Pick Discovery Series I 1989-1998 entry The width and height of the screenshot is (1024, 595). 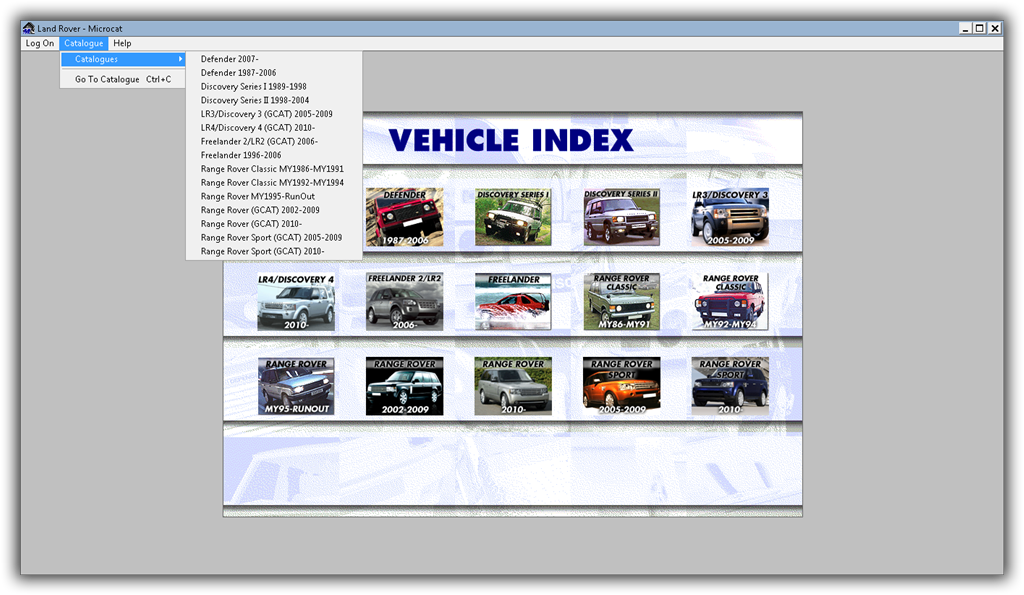(x=274, y=86)
